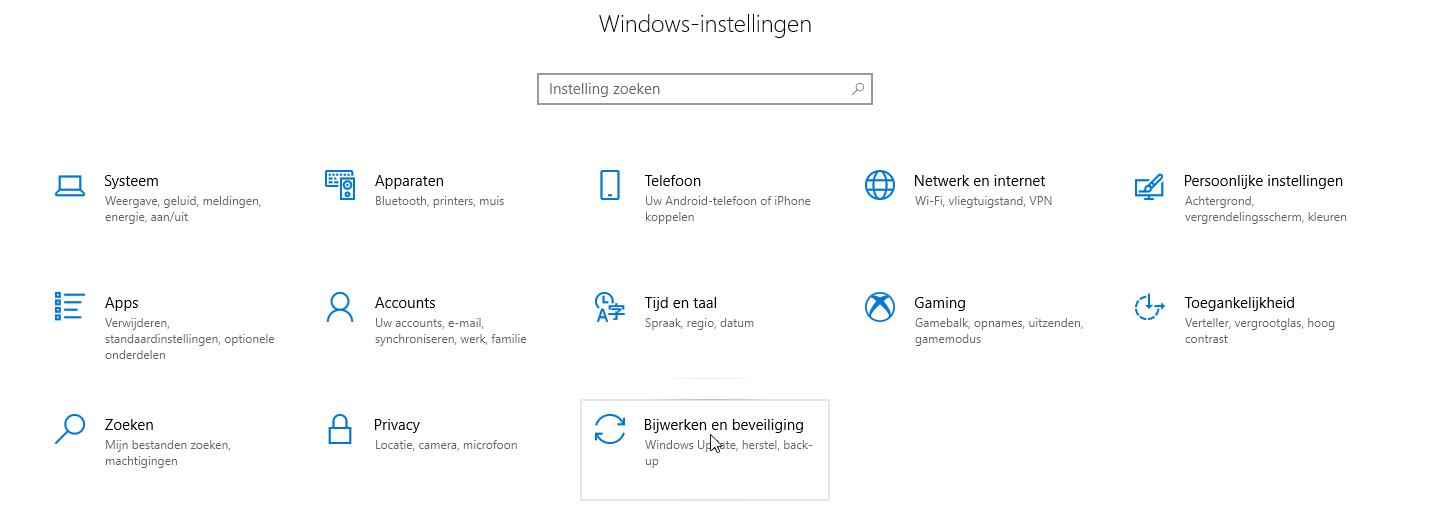Click the Accounts person icon
The width and height of the screenshot is (1438, 518).
(340, 307)
